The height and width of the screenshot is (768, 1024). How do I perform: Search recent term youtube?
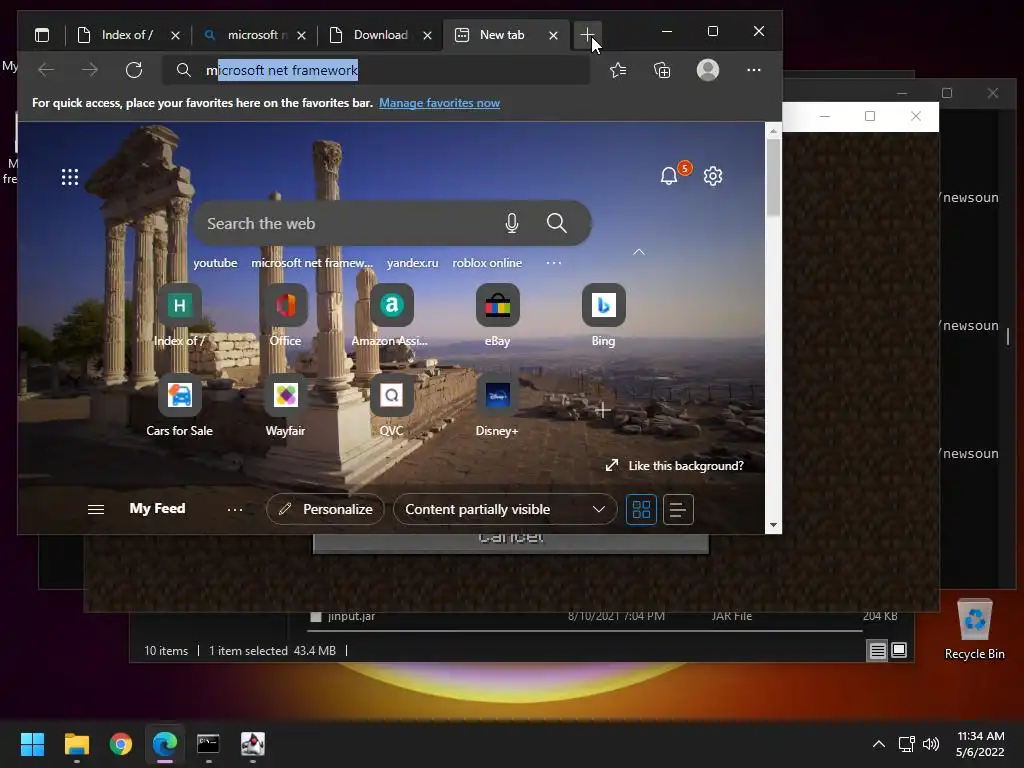[x=216, y=263]
